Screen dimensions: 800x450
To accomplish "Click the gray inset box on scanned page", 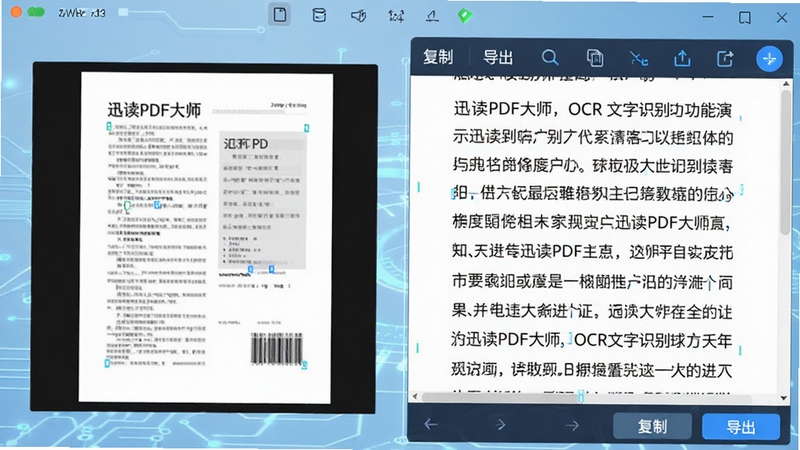I will [262, 200].
